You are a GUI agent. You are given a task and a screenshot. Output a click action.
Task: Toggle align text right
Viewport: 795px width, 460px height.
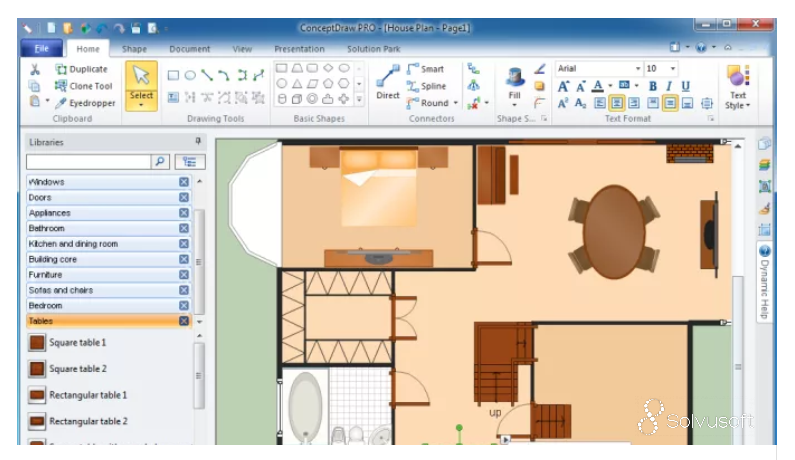click(634, 103)
